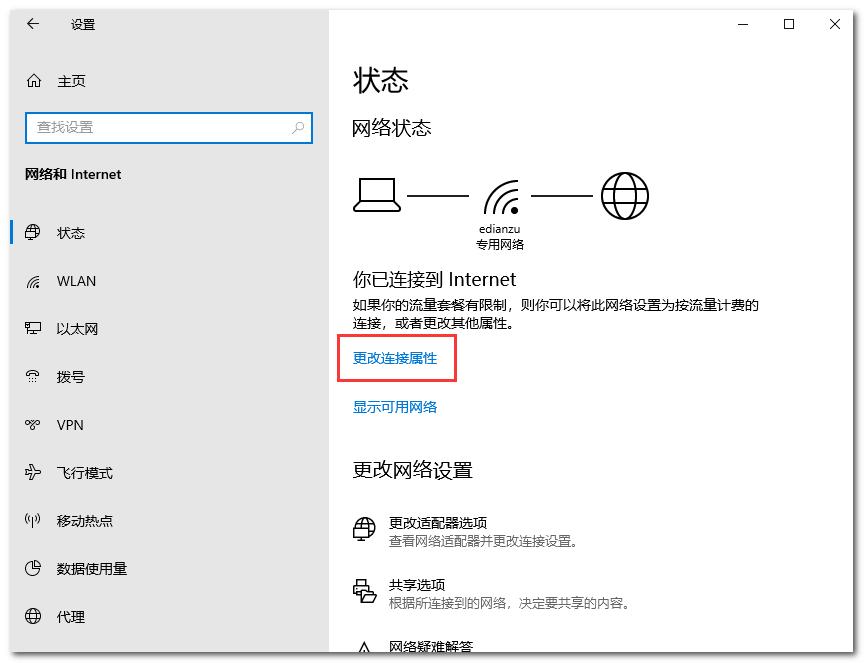
Task: Select the 状态 menu entry
Action: [72, 233]
